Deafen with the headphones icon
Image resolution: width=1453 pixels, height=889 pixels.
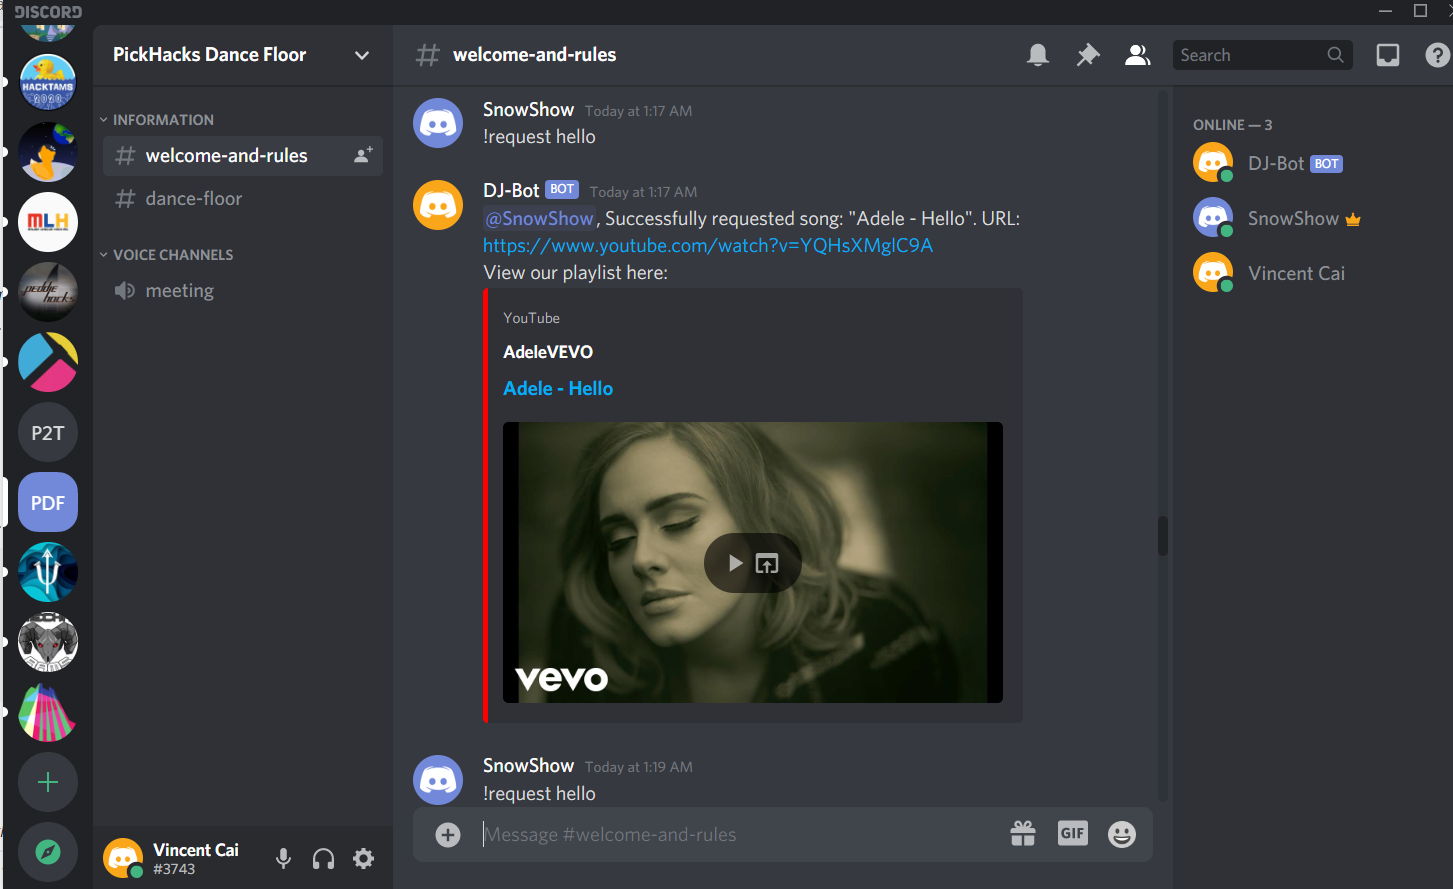click(323, 858)
